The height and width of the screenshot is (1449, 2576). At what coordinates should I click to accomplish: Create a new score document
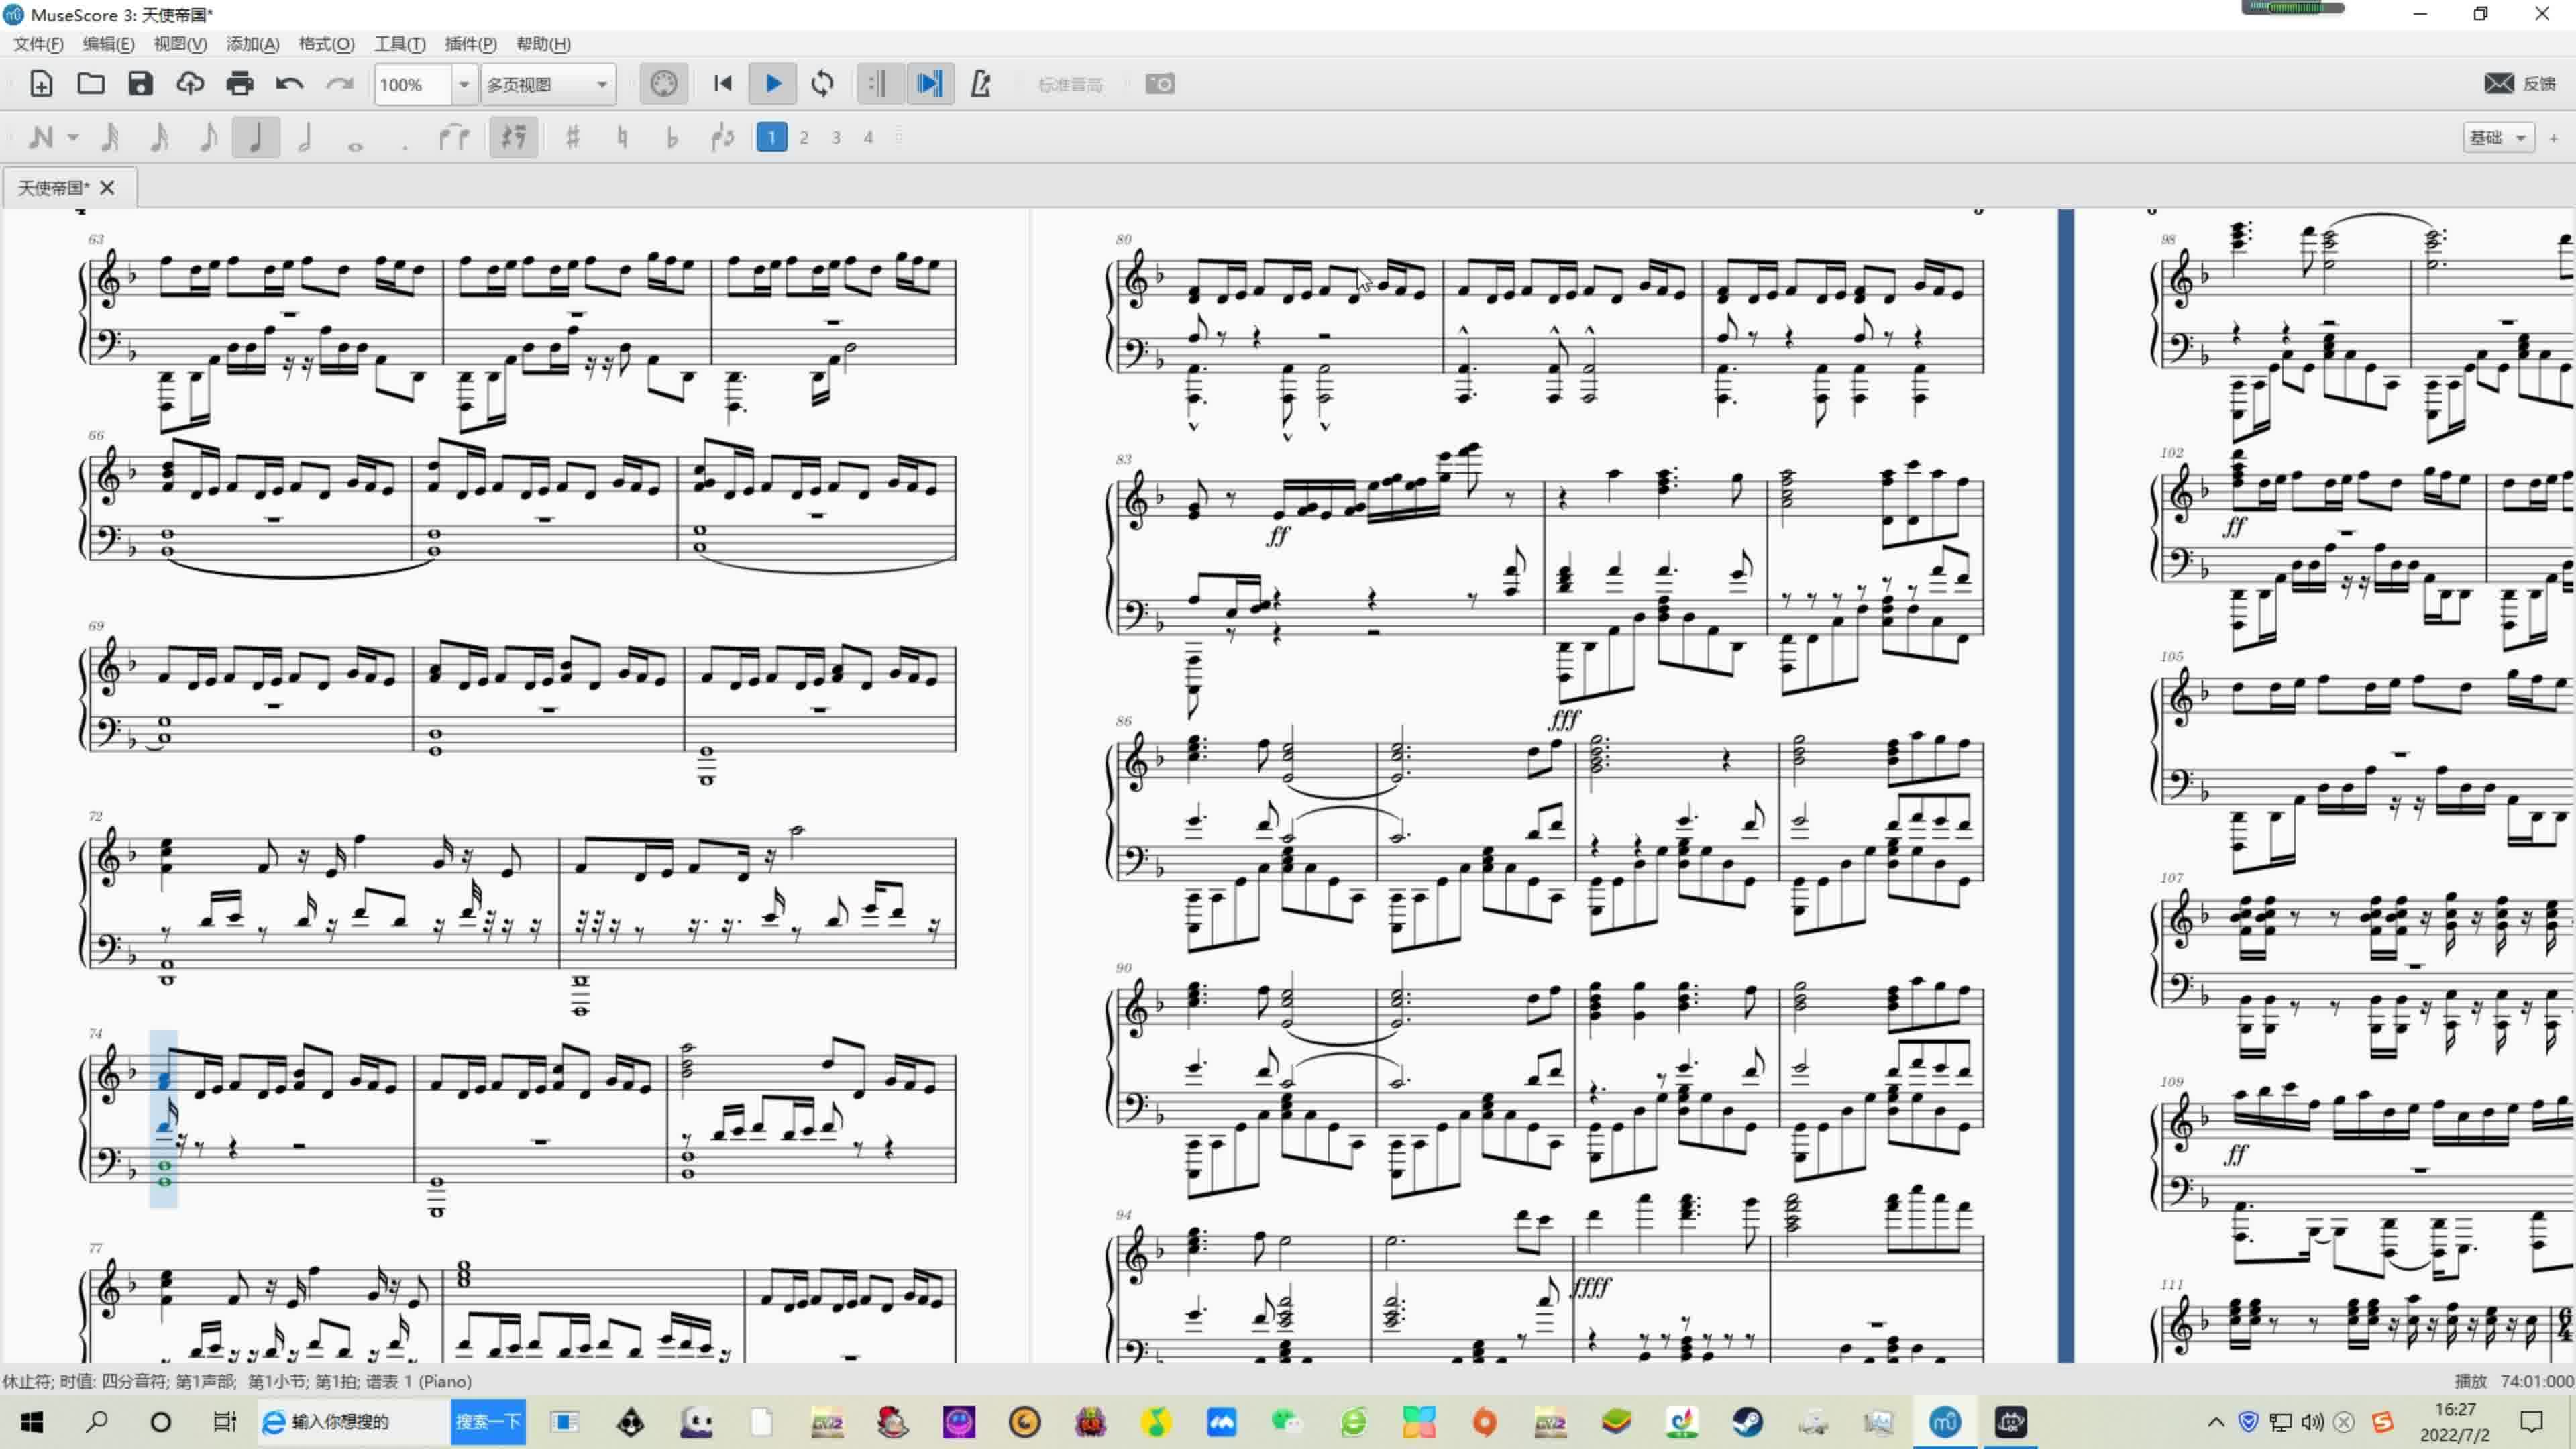click(41, 84)
